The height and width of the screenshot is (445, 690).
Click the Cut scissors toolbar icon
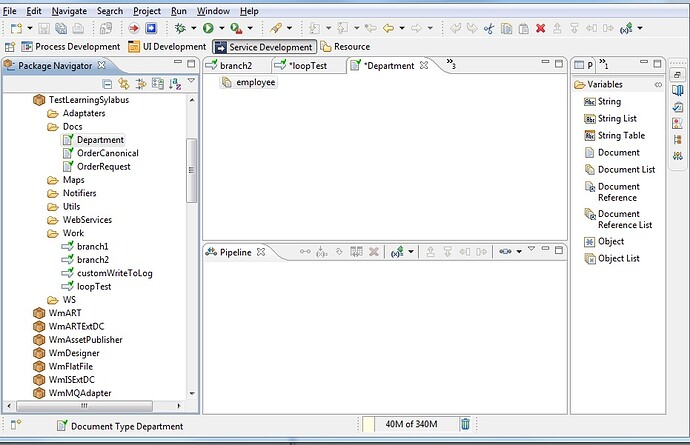coord(489,29)
